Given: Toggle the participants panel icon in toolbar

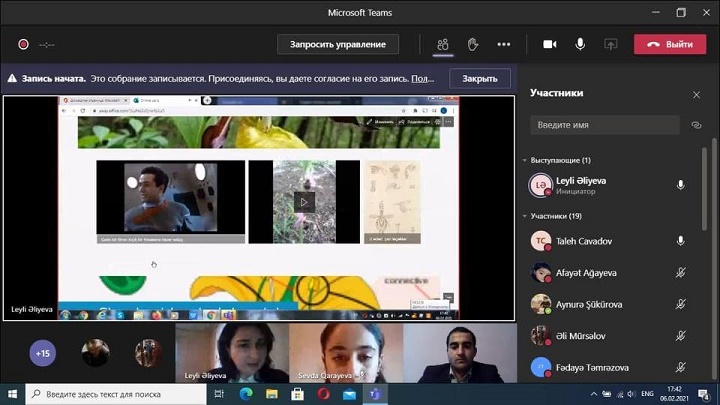Looking at the screenshot, I should pos(442,44).
